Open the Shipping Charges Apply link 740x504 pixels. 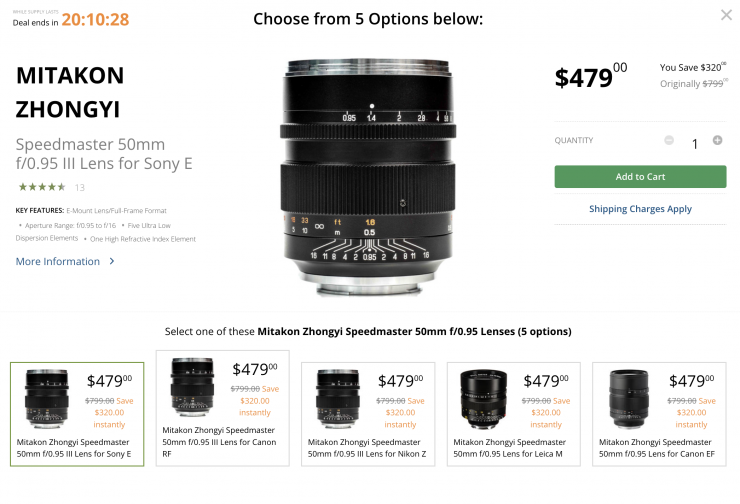click(640, 209)
